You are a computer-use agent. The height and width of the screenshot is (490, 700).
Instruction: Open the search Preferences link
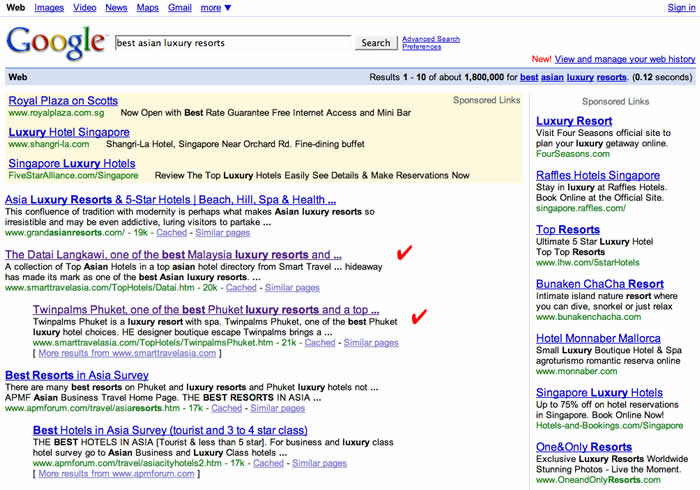click(421, 47)
